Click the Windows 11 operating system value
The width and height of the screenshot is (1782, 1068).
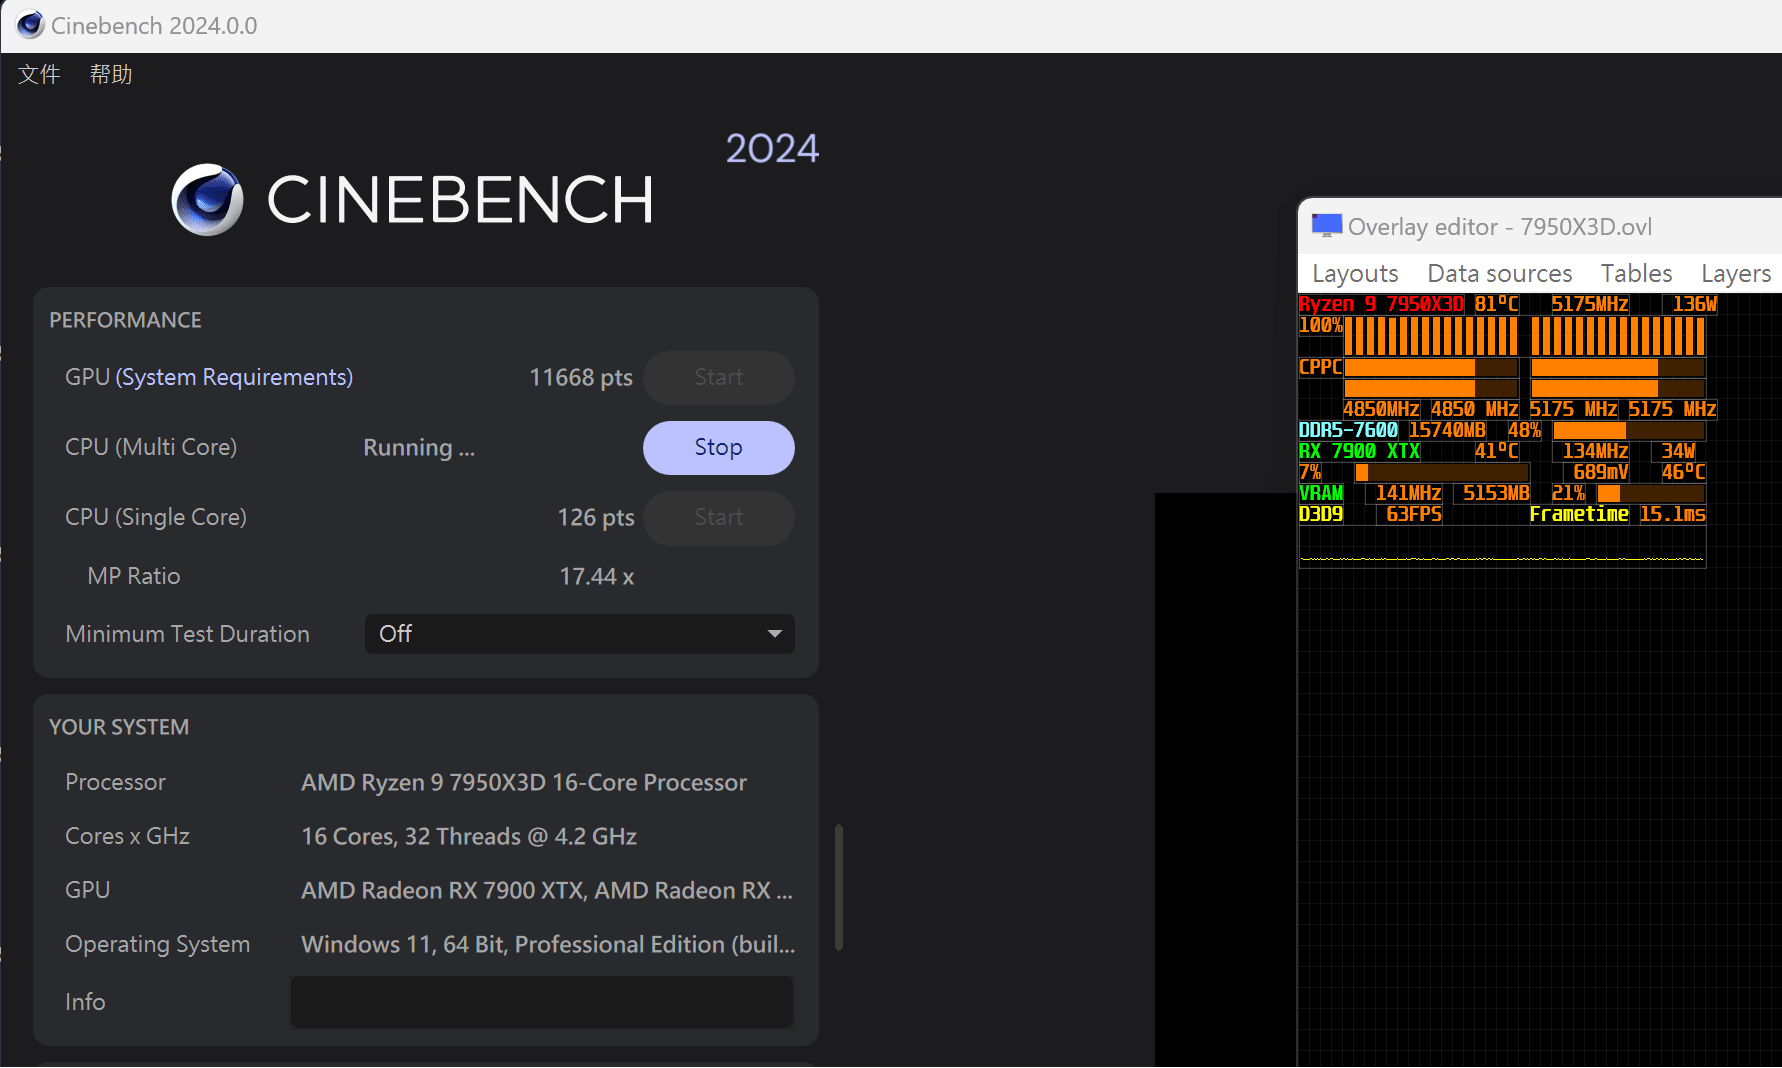pos(548,944)
